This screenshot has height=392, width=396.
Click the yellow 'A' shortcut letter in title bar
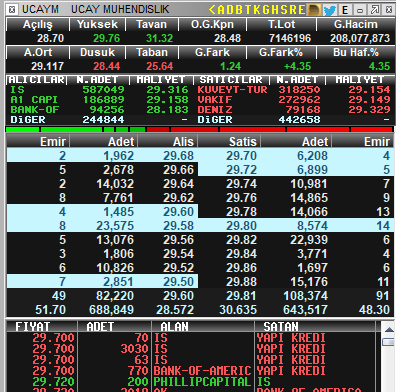221,9
